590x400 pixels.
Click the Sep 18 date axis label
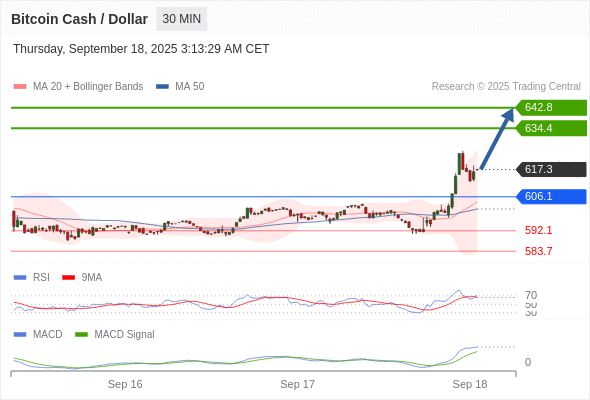pos(470,384)
